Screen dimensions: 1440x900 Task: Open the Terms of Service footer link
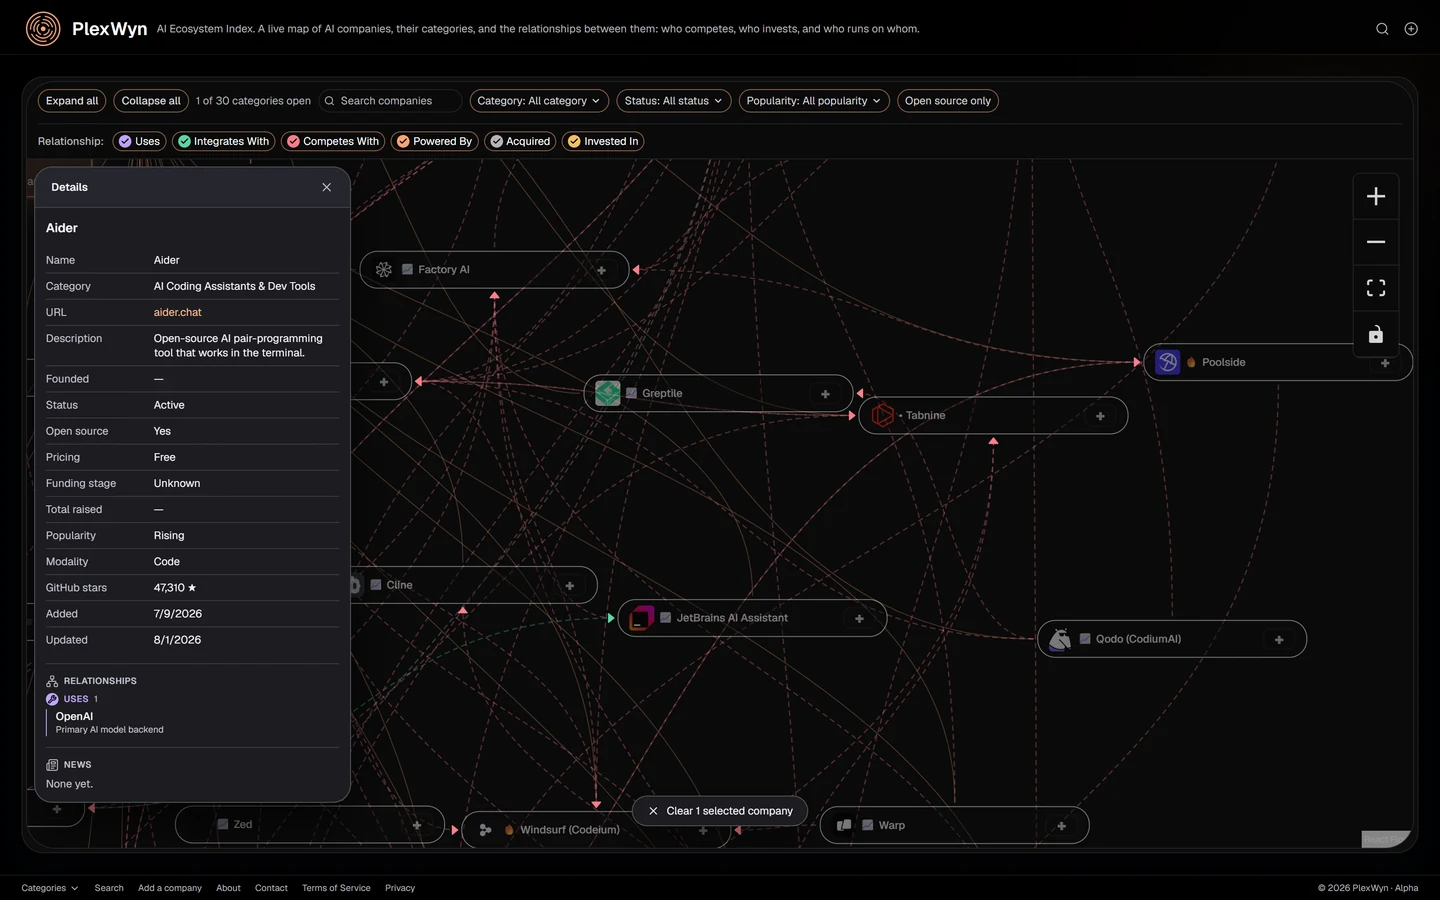(336, 888)
